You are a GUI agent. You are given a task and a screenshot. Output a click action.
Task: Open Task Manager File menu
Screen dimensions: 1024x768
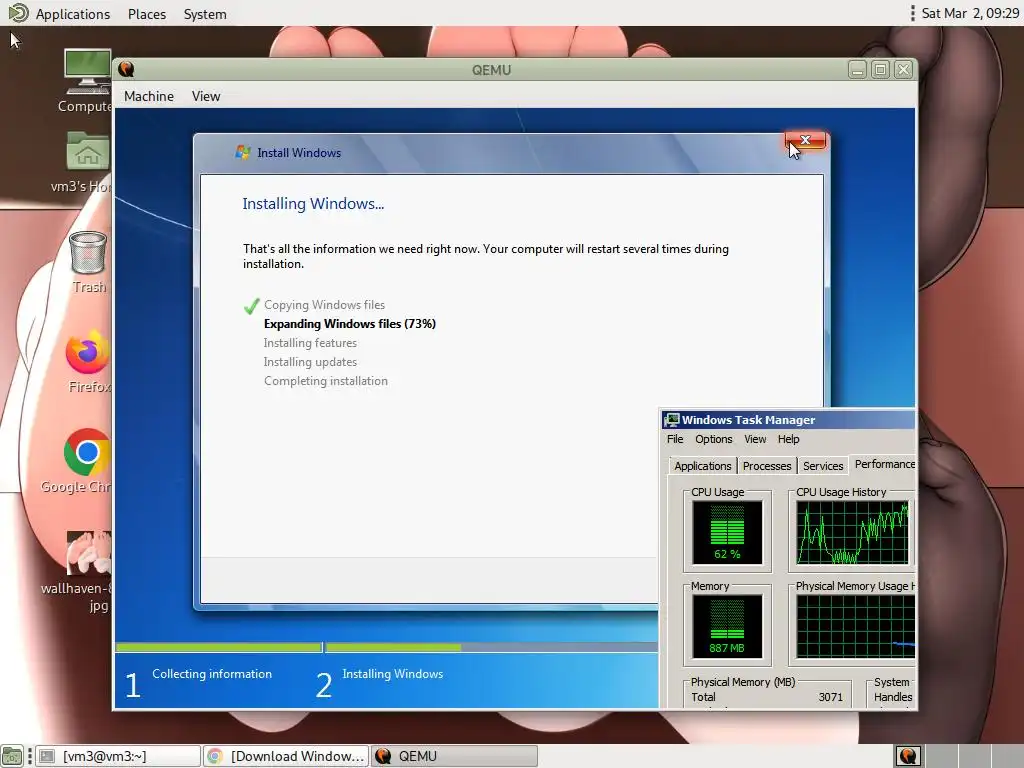tap(675, 439)
